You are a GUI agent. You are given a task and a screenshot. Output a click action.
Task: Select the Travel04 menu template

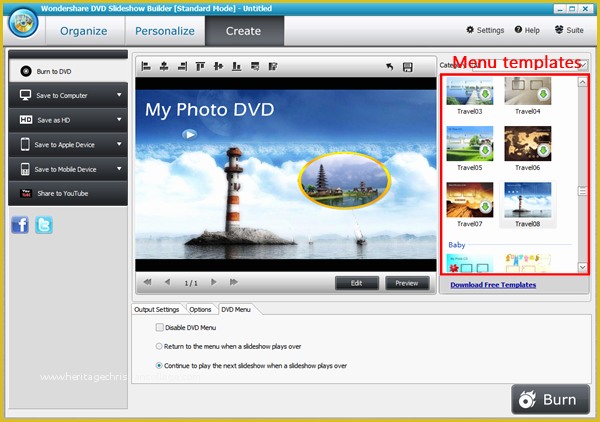(528, 96)
